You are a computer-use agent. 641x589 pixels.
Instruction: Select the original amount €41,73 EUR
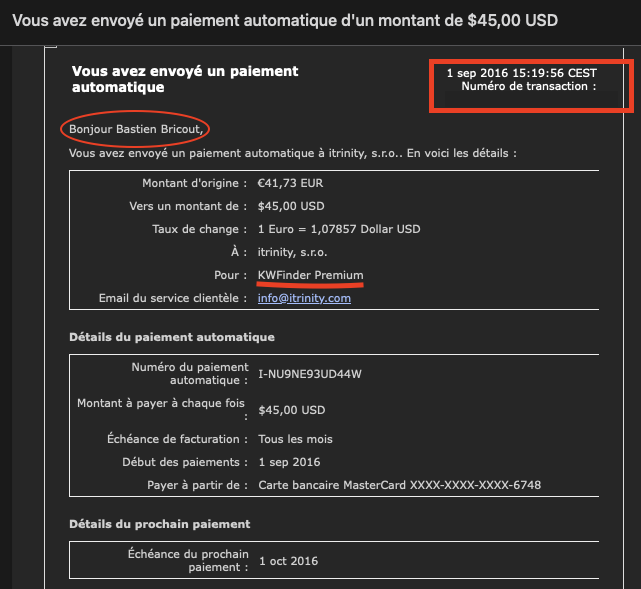tap(290, 183)
